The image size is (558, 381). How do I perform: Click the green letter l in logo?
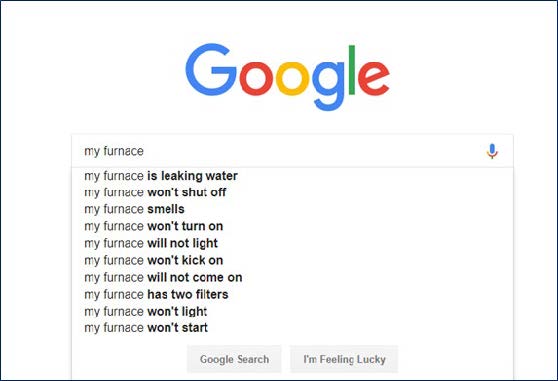click(x=352, y=70)
